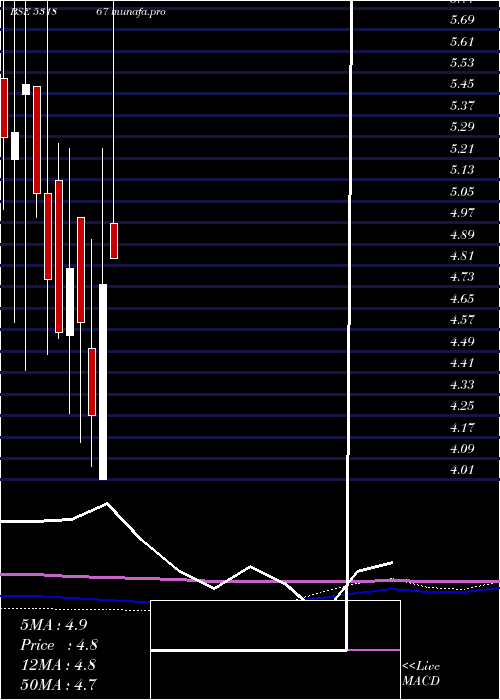
Task: Click the 4.49 price axis label
Action: [x=462, y=342]
